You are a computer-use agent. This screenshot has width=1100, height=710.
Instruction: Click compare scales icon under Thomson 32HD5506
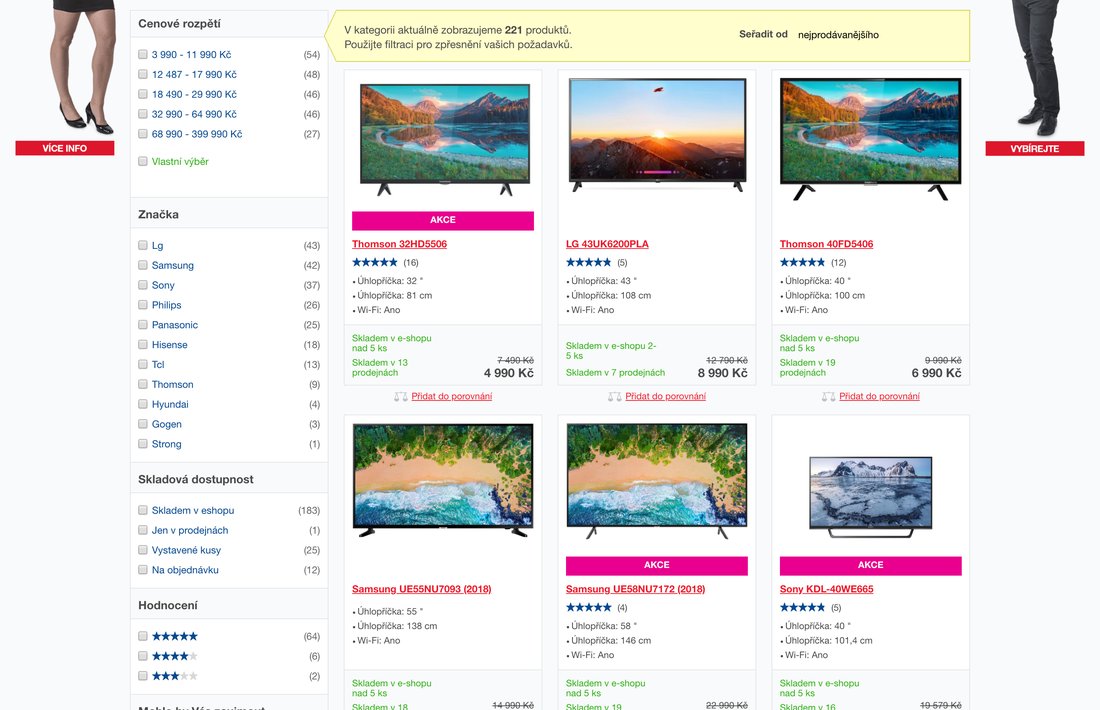point(401,397)
